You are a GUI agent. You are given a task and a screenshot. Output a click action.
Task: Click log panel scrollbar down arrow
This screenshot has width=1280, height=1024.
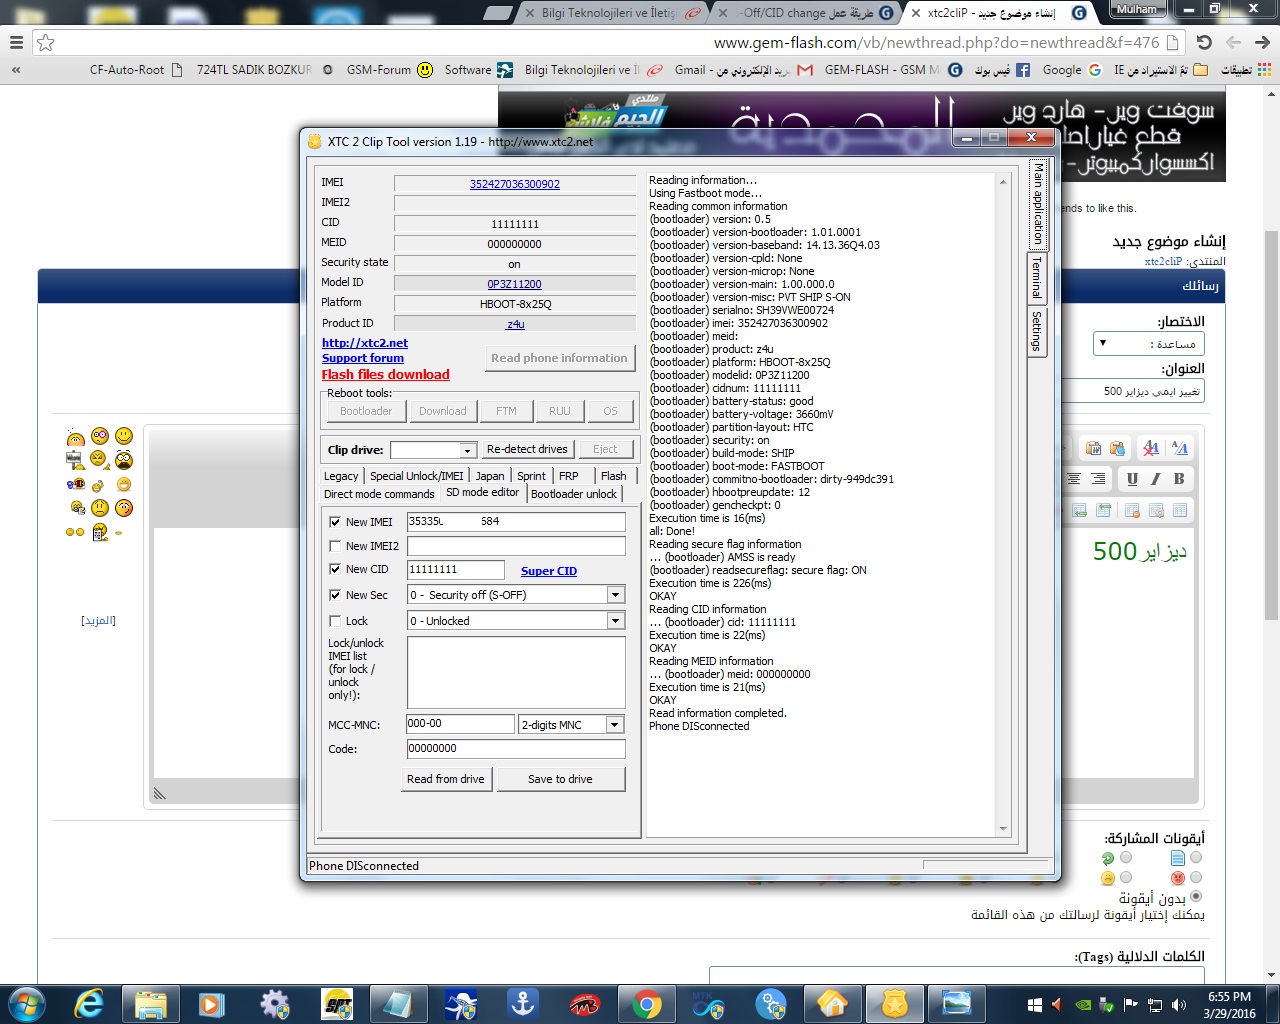coord(1003,829)
